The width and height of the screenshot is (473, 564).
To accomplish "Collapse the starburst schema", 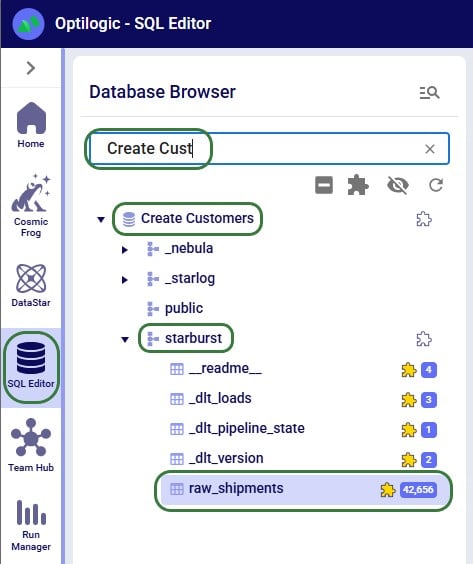I will [125, 339].
